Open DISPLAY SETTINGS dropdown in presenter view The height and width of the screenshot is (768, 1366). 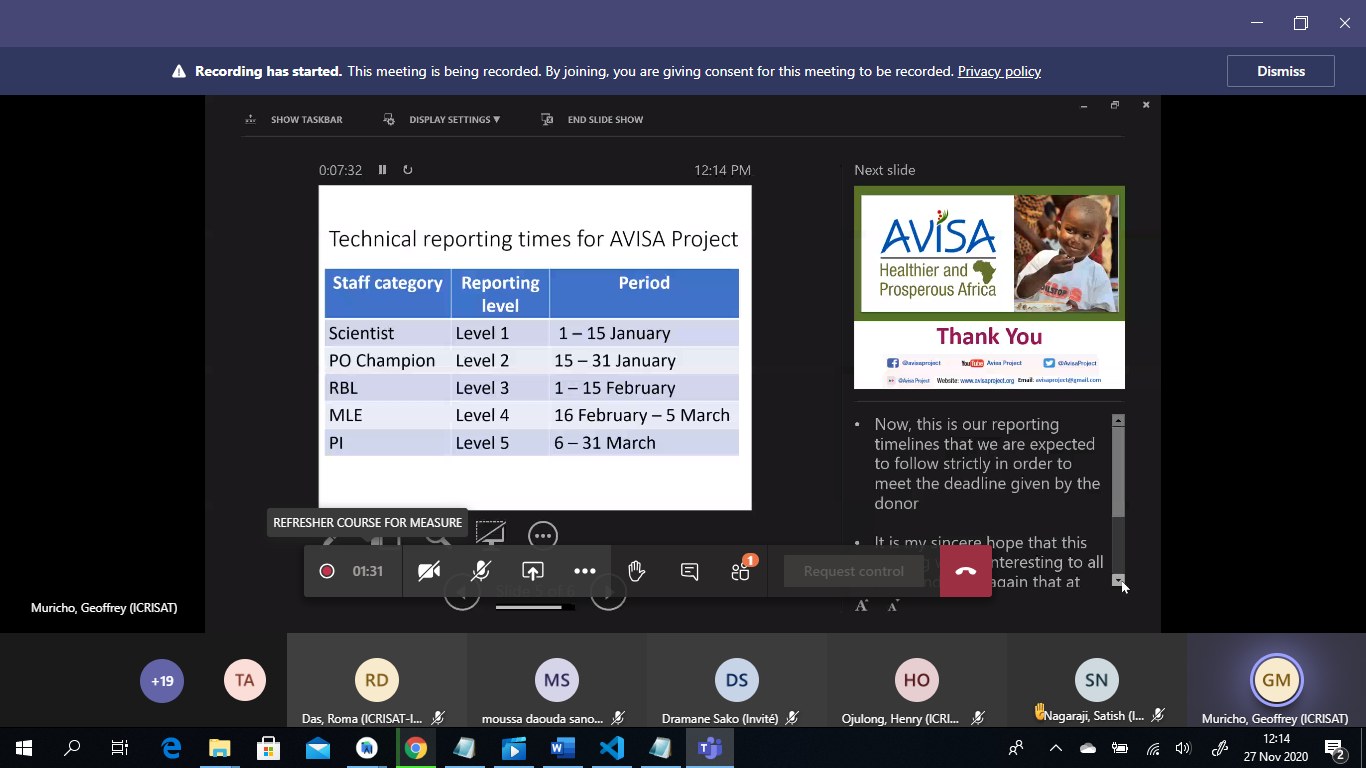click(x=441, y=119)
